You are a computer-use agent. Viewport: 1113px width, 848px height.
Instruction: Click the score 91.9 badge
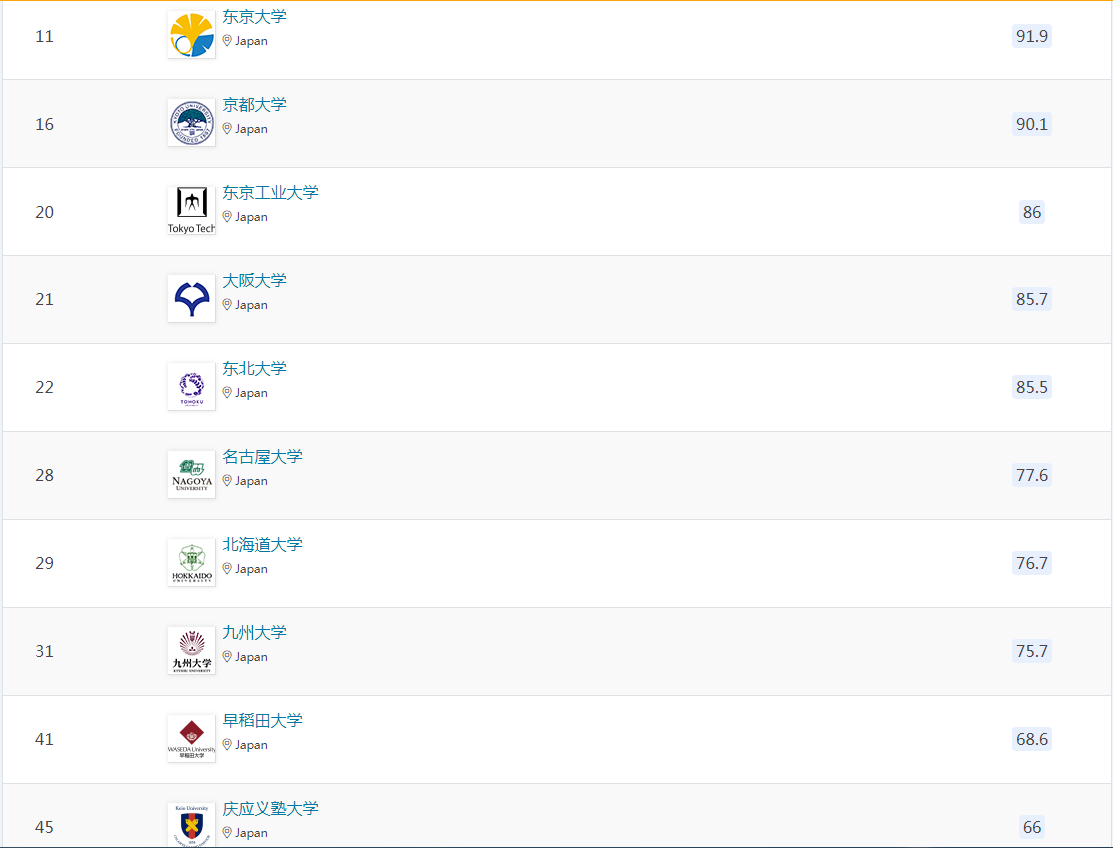pos(1031,36)
